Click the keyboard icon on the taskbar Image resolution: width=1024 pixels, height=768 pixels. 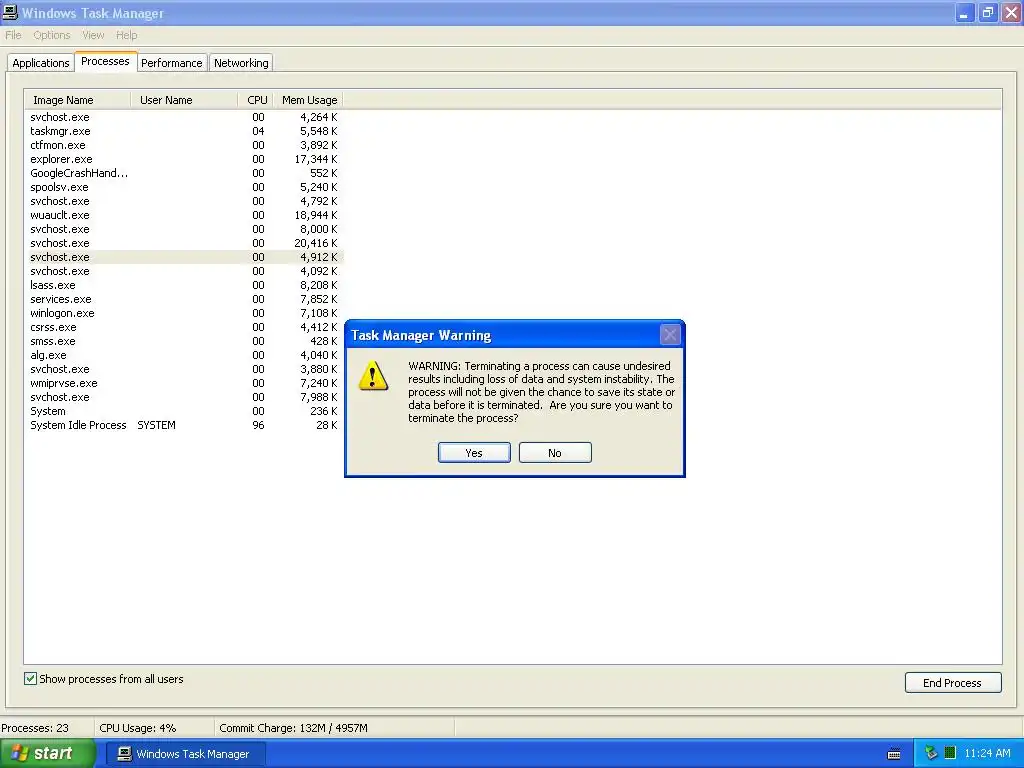(894, 754)
